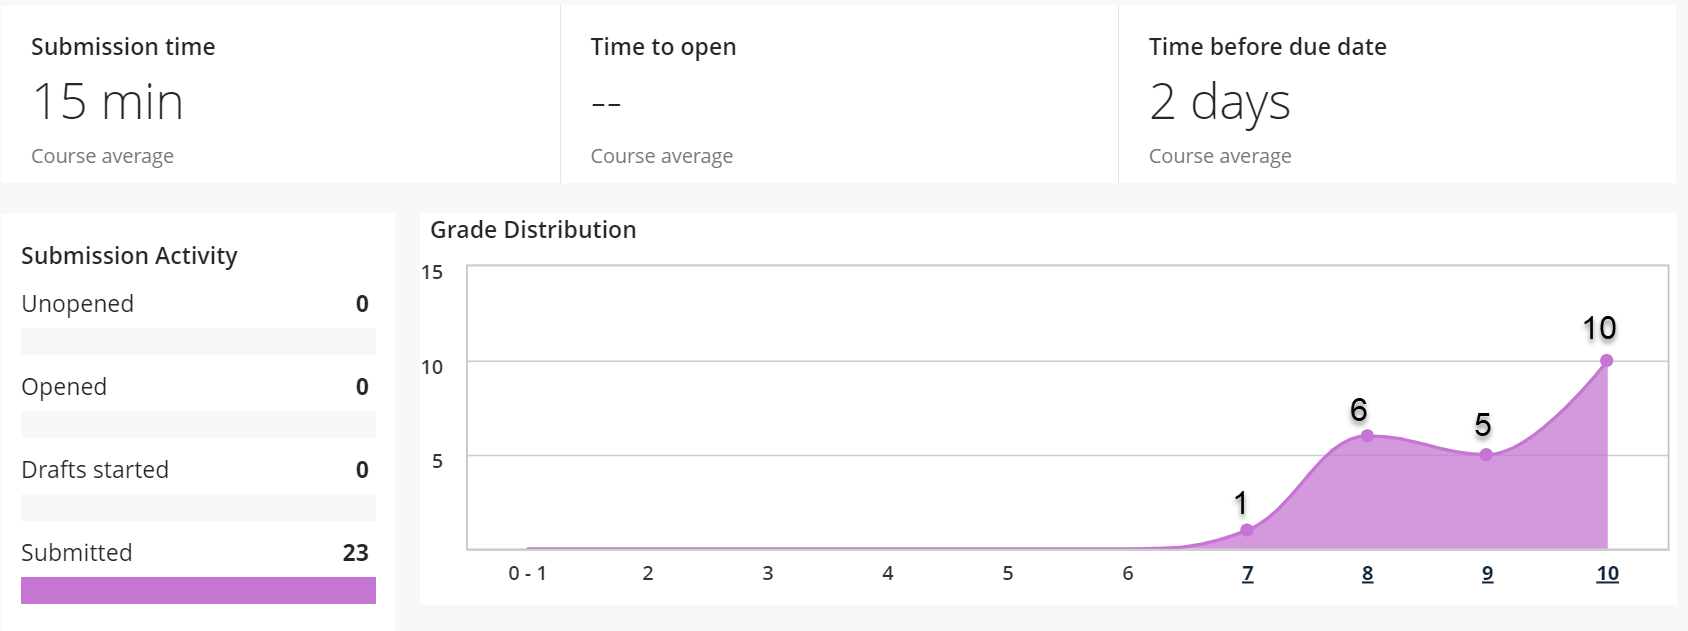Click the empty Drafts started bar
The image size is (1688, 631).
(x=198, y=508)
